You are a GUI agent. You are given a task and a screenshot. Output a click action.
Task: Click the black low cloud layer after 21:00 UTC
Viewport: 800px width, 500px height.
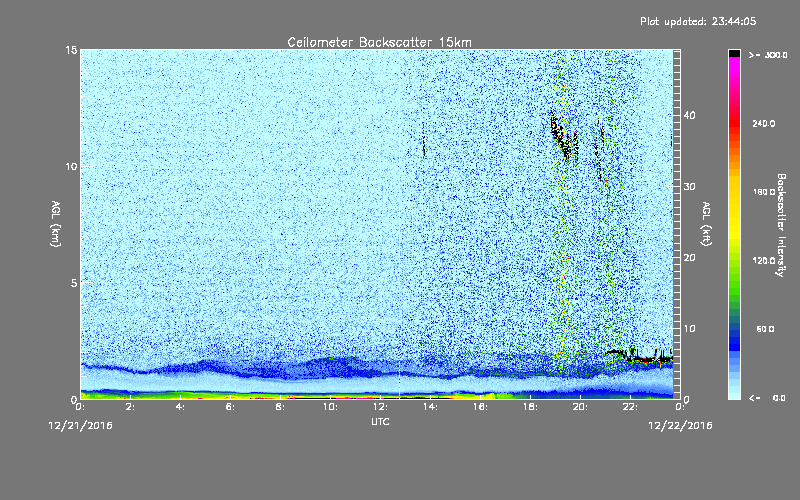[x=638, y=356]
